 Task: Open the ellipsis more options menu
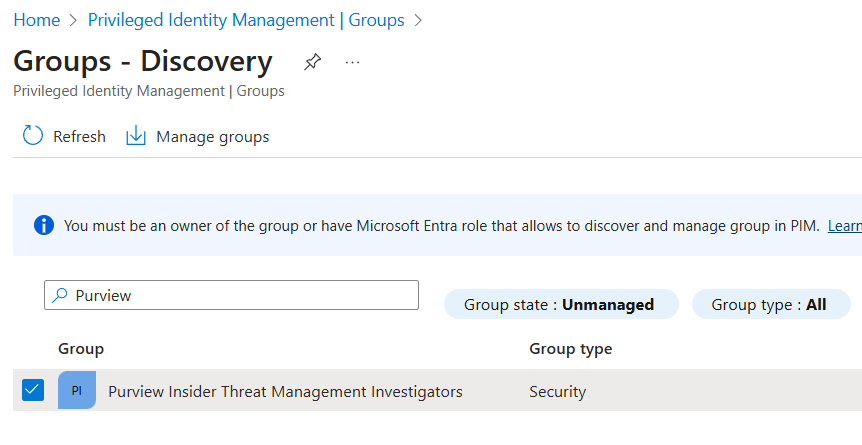point(352,62)
